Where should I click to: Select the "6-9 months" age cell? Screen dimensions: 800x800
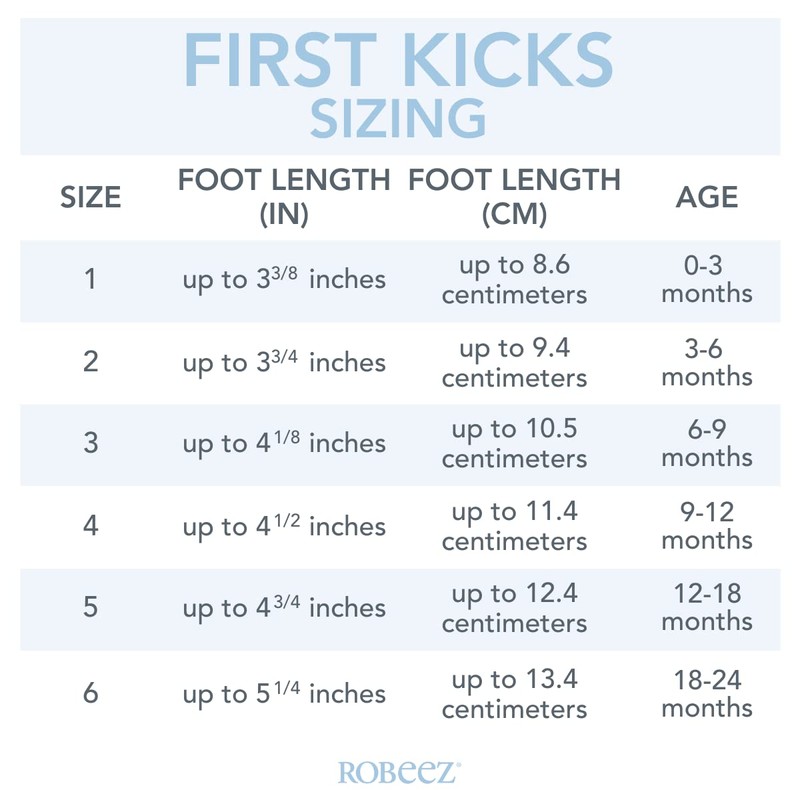click(707, 444)
